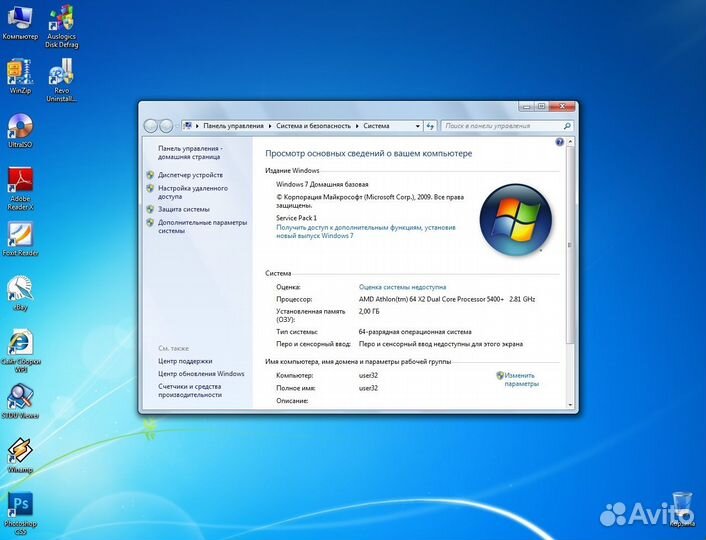Open Центр обновления Windows link
Image resolution: width=706 pixels, height=540 pixels.
(201, 373)
